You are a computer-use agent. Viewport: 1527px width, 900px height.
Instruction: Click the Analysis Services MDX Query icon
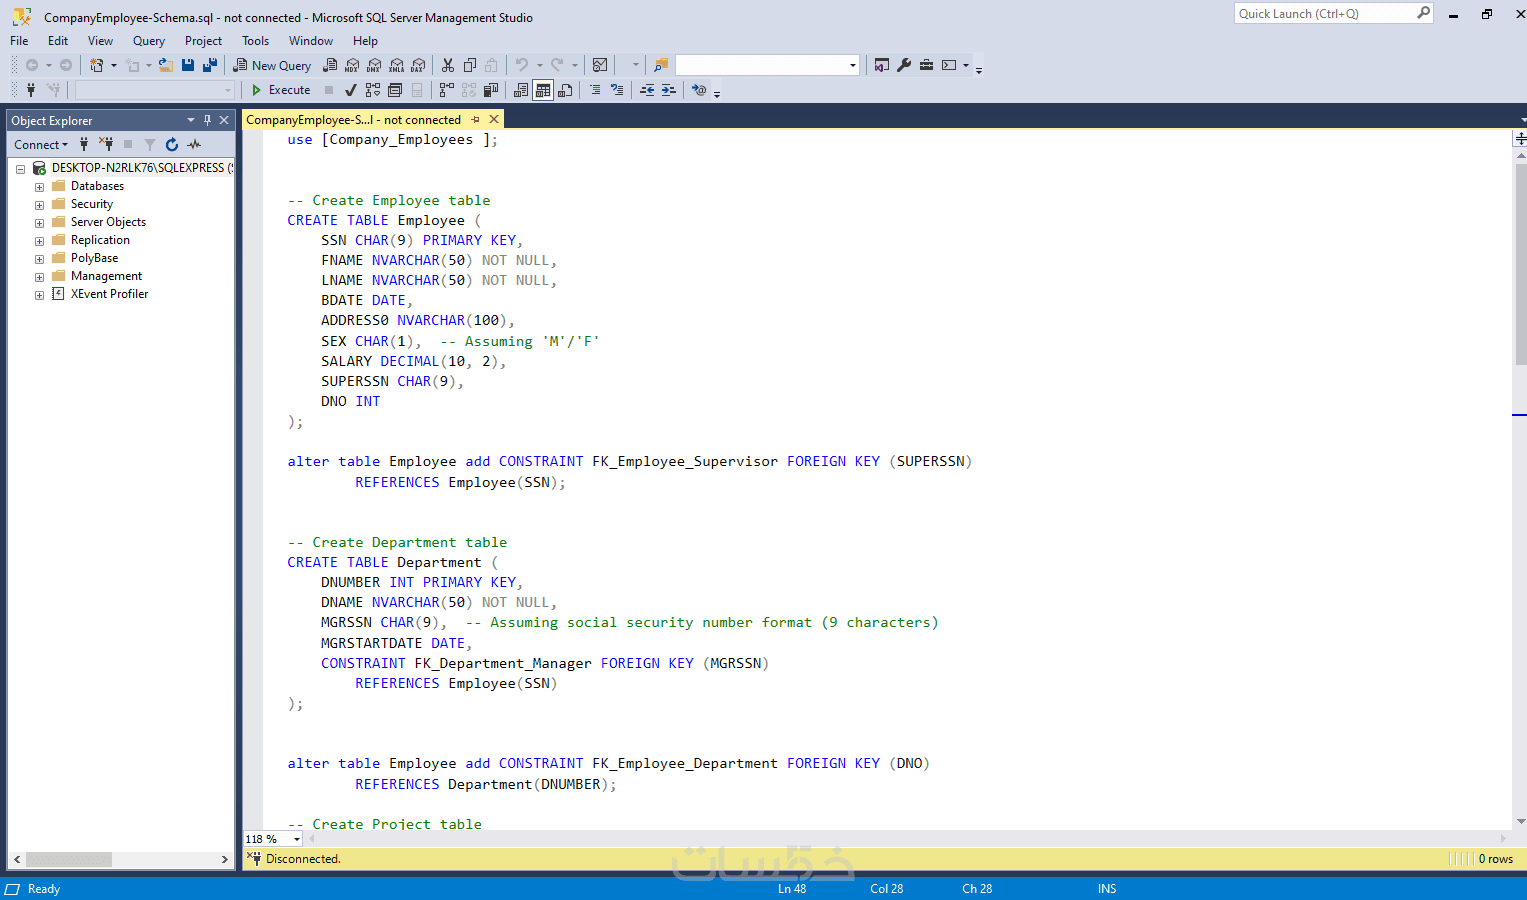tap(352, 65)
